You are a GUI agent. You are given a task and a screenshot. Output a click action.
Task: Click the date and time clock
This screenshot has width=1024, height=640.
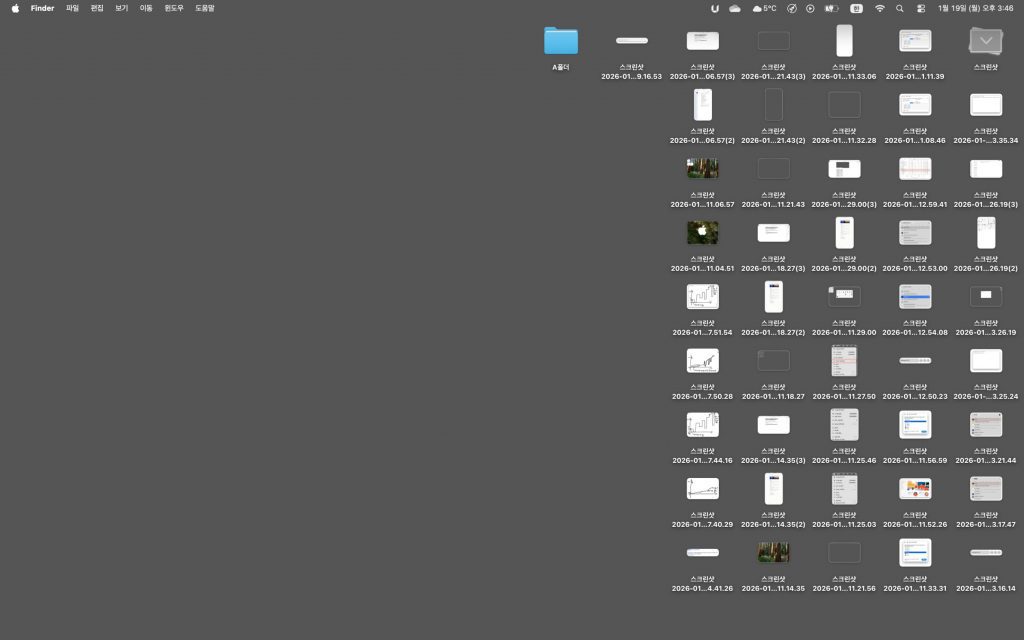(x=975, y=8)
